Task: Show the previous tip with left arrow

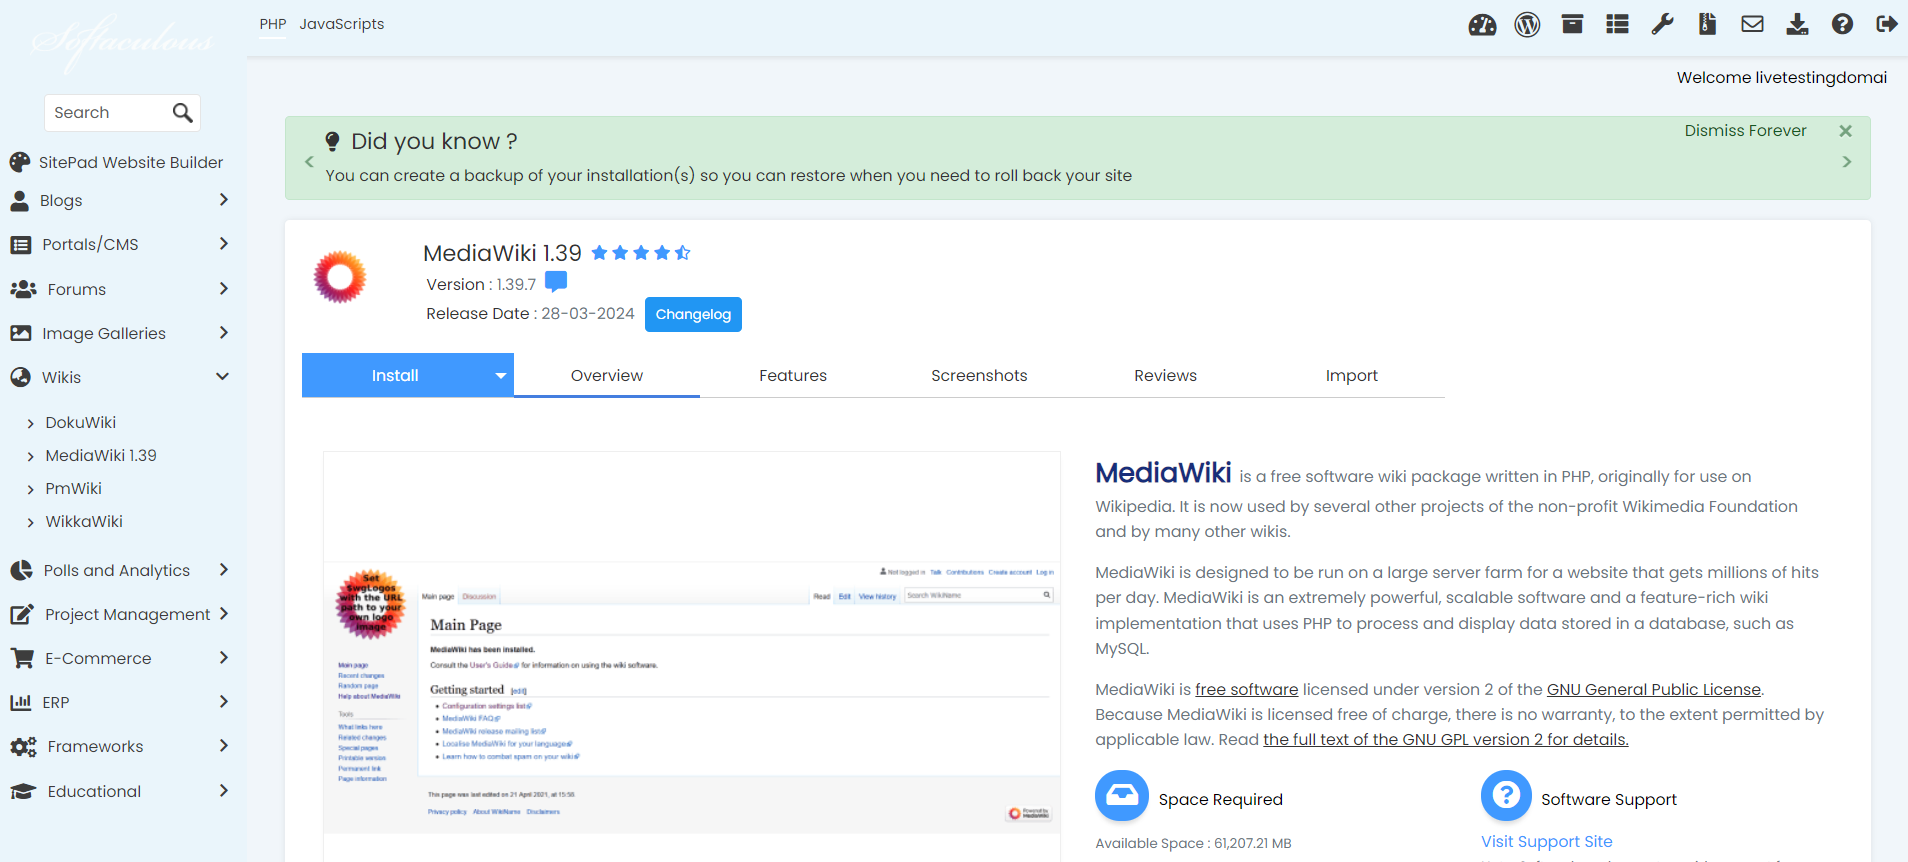Action: pos(309,161)
